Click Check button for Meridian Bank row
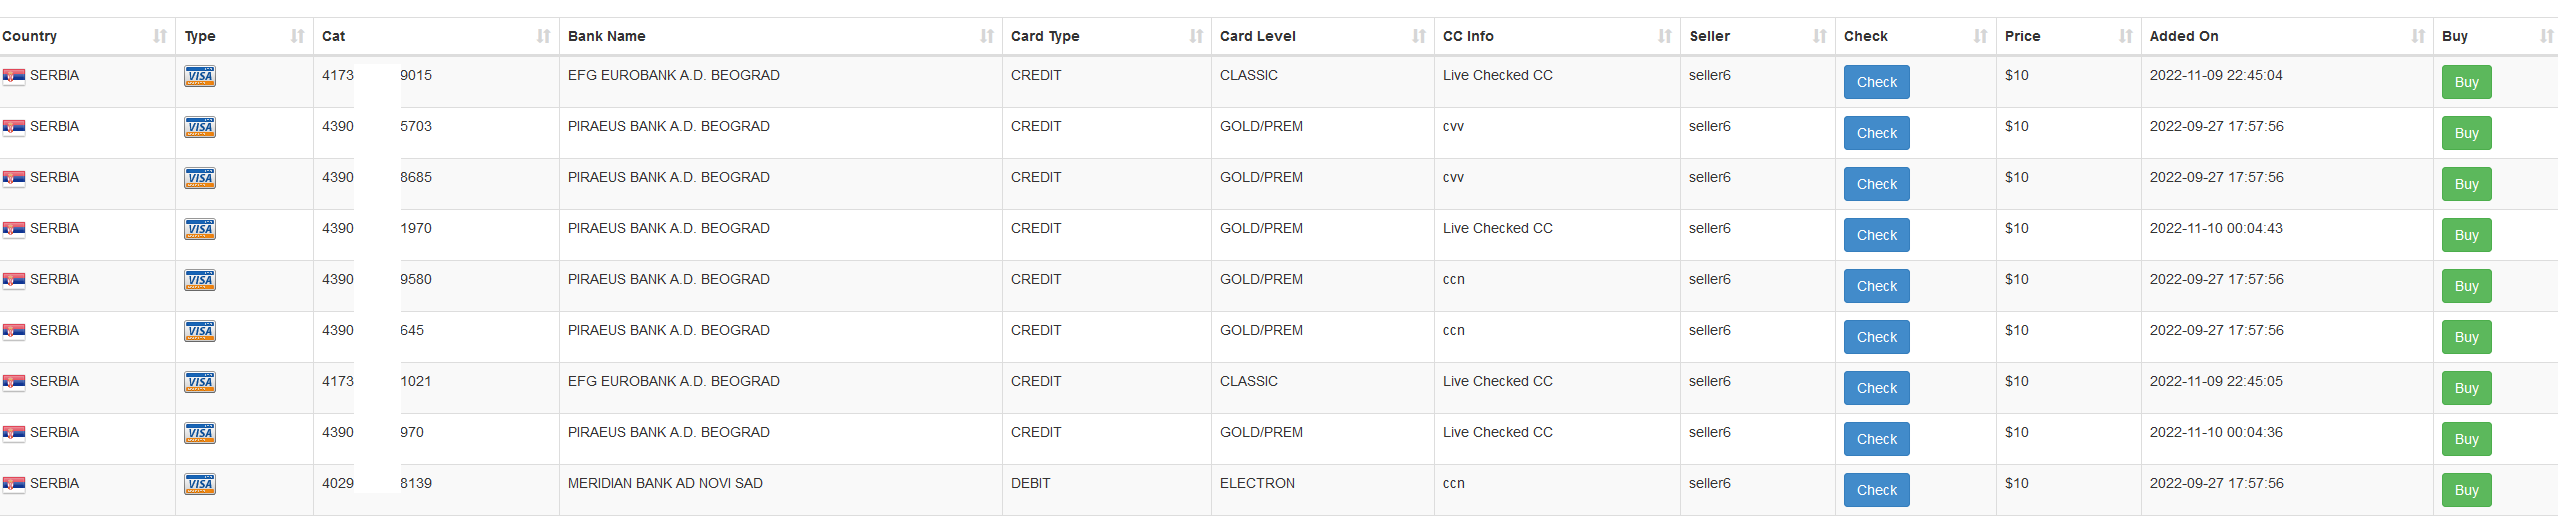 [x=1876, y=490]
